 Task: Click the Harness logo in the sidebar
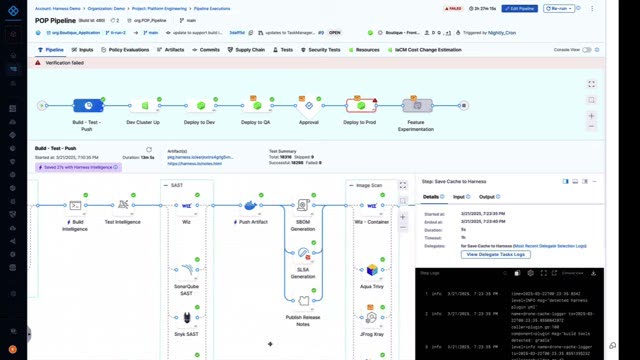13,11
